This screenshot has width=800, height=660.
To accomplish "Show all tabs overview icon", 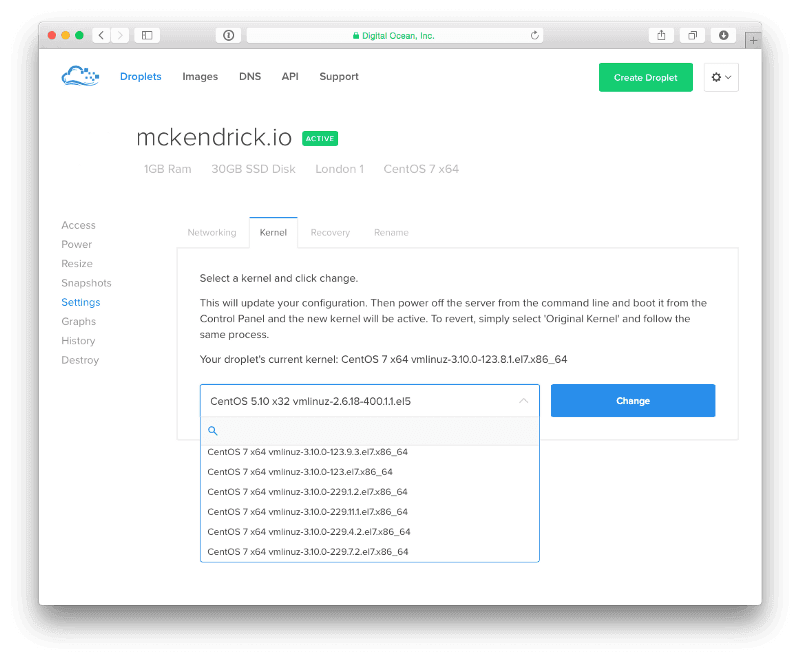I will click(x=692, y=35).
